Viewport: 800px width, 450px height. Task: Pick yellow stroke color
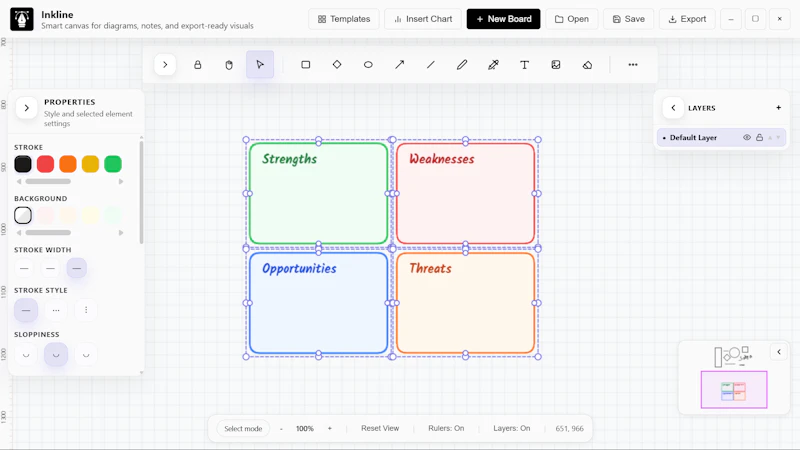tap(90, 164)
